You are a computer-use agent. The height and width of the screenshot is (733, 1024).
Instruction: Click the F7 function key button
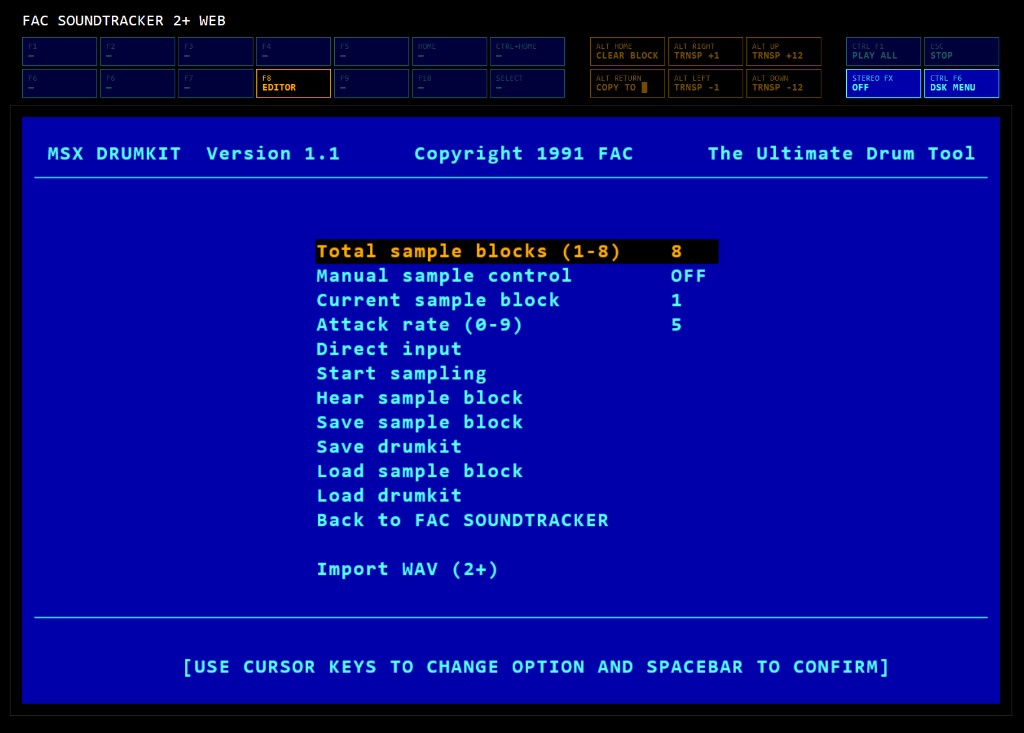[x=216, y=83]
